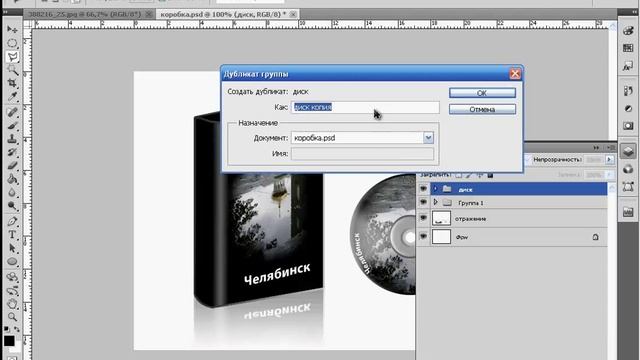Select the Quick Selection tool
Viewport: 640px width, 360px height.
coord(12,70)
